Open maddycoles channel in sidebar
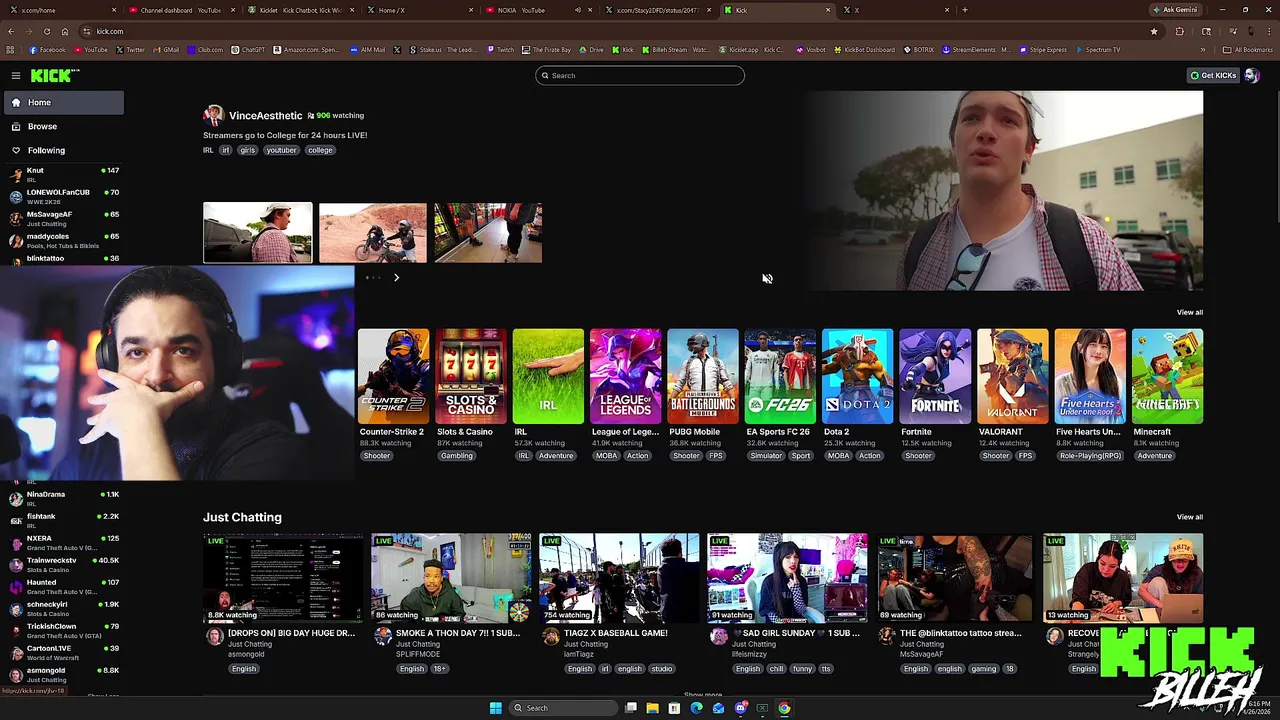 (x=63, y=240)
